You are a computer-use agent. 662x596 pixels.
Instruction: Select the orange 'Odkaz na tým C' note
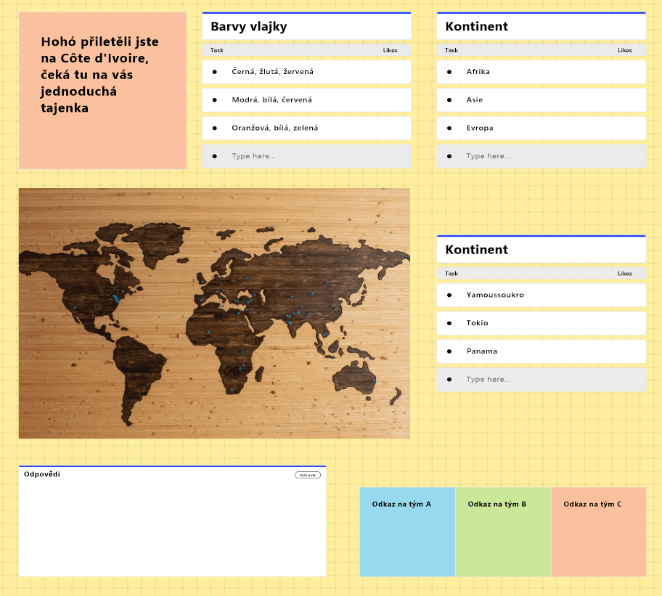(x=598, y=531)
